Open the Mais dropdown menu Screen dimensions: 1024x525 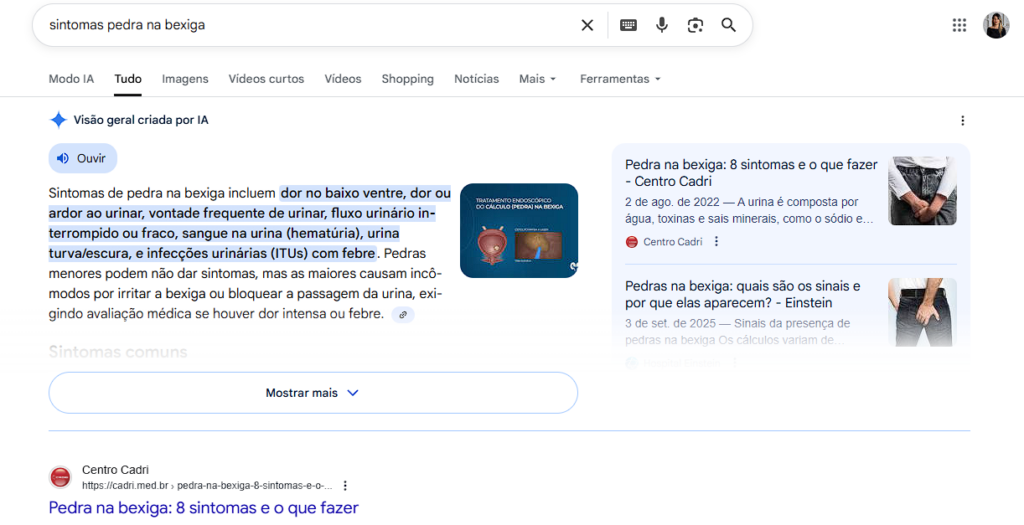point(537,79)
